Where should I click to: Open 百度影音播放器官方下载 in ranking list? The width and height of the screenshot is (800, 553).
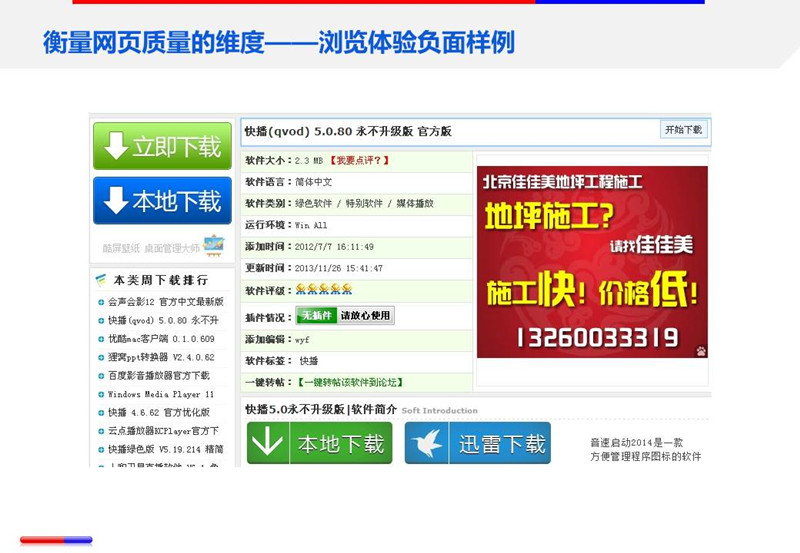click(x=159, y=376)
